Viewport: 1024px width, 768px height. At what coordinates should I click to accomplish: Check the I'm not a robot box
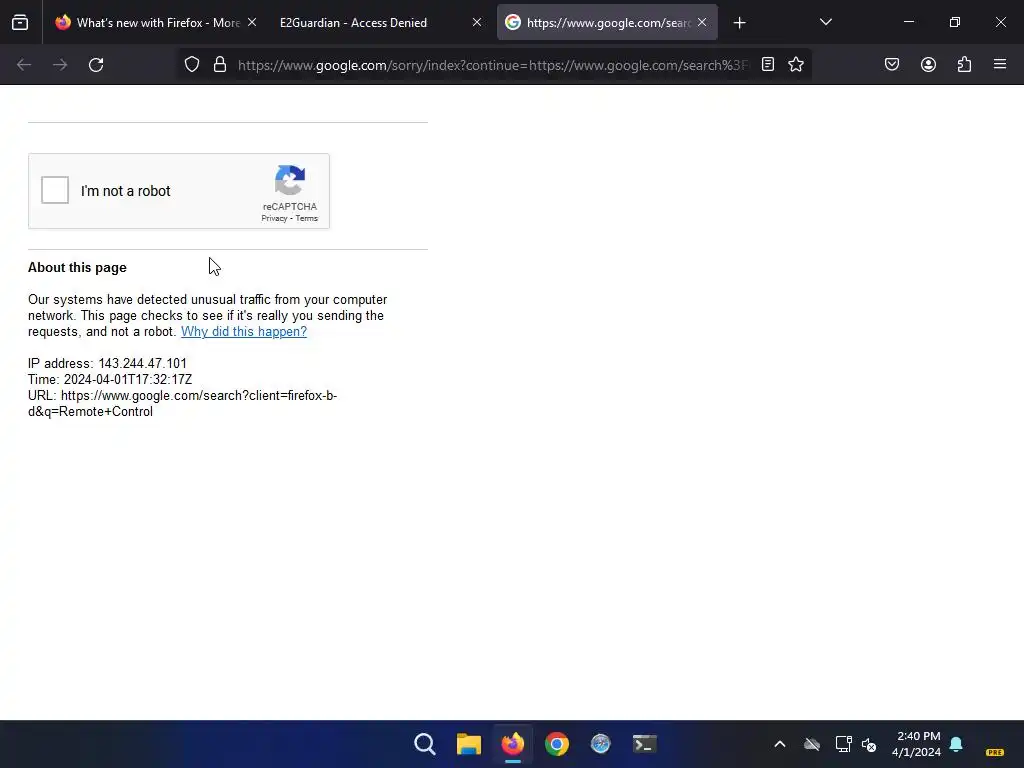pyautogui.click(x=55, y=190)
